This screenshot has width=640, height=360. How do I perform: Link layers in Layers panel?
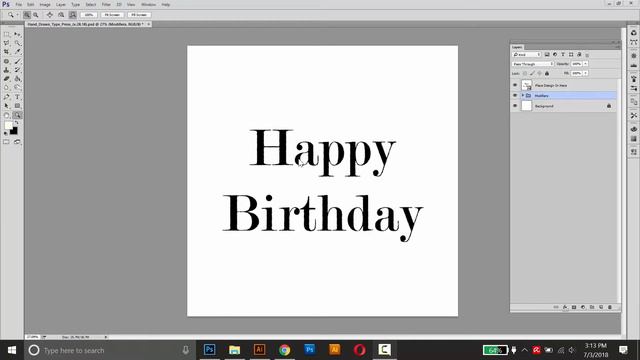[556, 307]
